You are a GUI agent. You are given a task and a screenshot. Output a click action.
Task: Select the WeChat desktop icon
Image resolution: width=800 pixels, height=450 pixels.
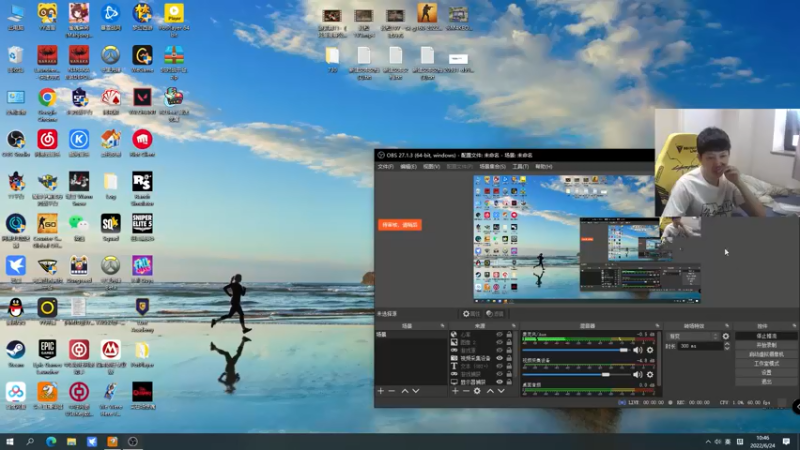79,227
